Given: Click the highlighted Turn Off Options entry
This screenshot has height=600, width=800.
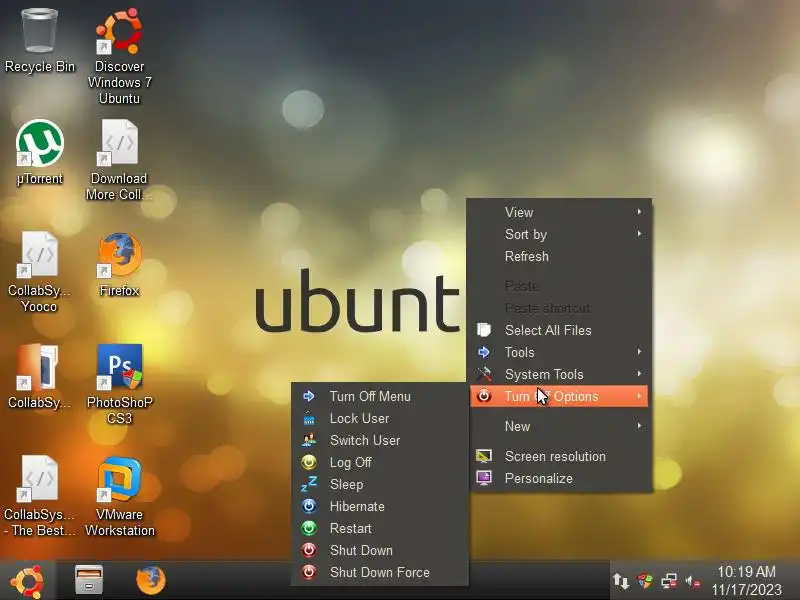Looking at the screenshot, I should [x=559, y=396].
